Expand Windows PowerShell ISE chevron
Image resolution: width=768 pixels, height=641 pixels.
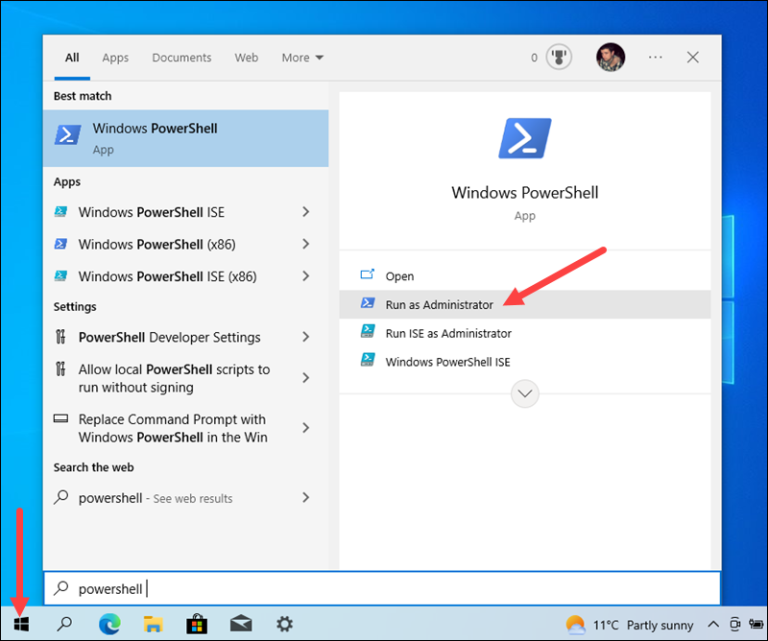[306, 212]
